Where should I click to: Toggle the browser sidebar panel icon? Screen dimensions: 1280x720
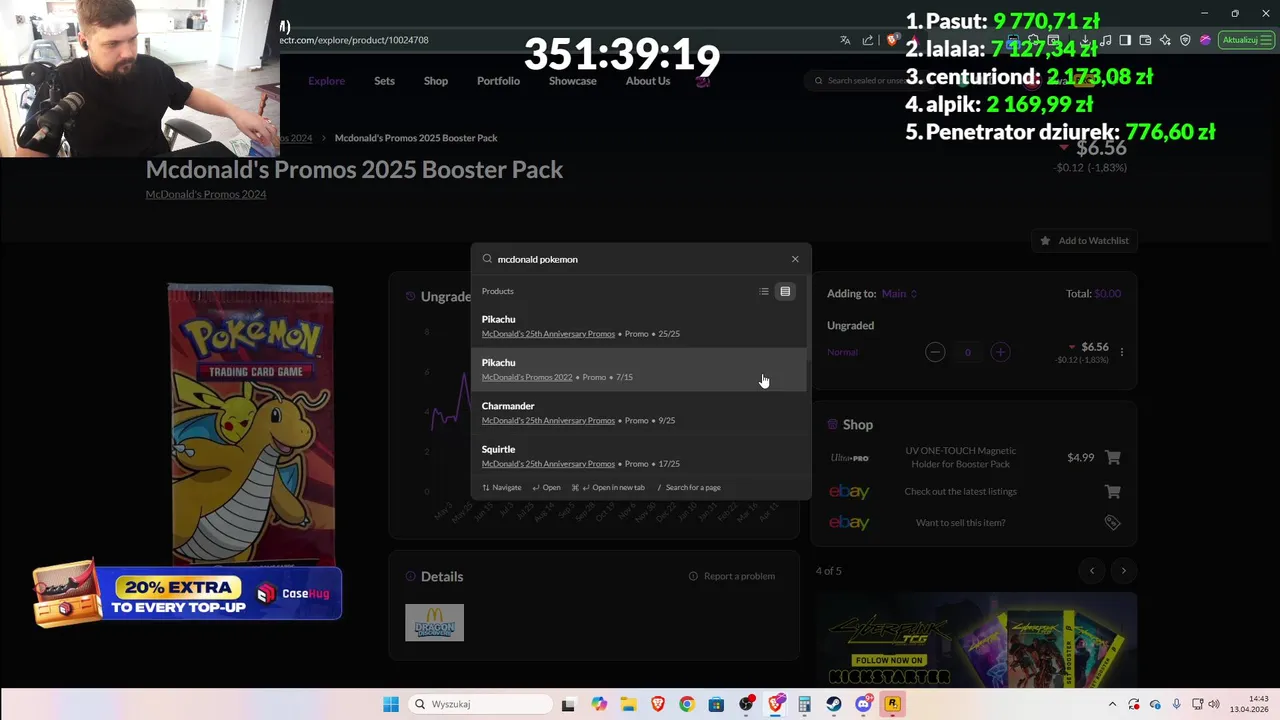coord(1125,40)
